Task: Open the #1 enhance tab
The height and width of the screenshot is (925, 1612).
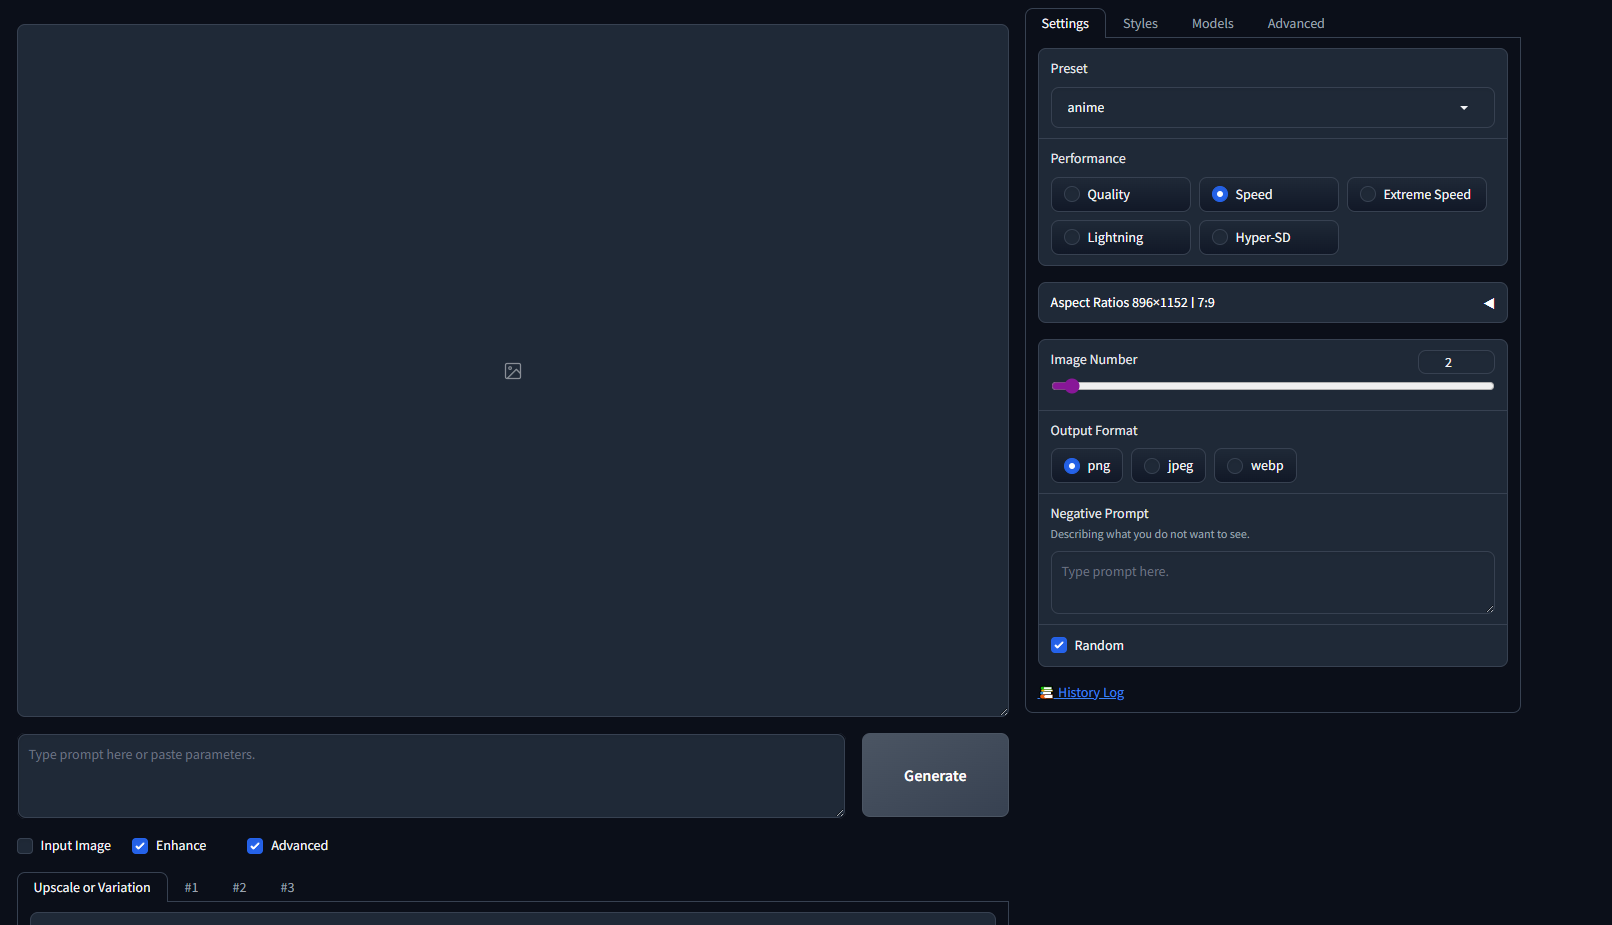Action: click(x=191, y=888)
